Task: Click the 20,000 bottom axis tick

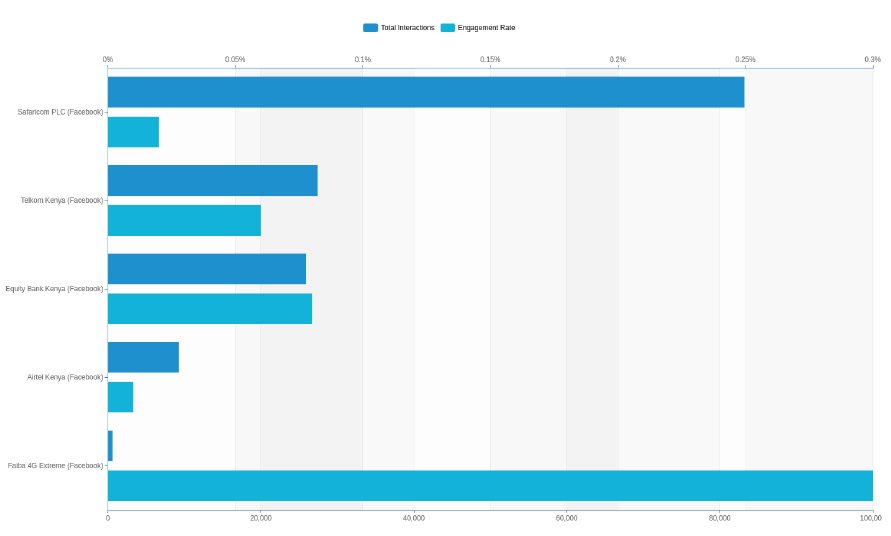Action: click(x=260, y=518)
